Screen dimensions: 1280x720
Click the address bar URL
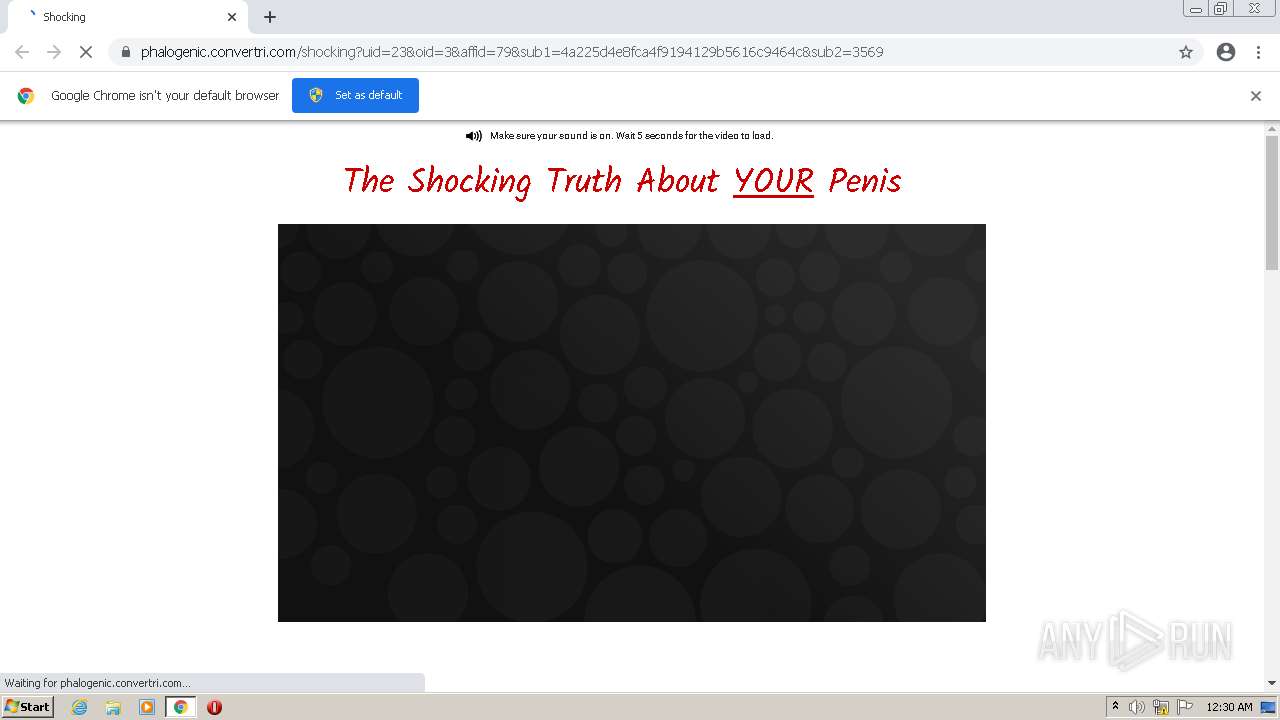pyautogui.click(x=512, y=52)
